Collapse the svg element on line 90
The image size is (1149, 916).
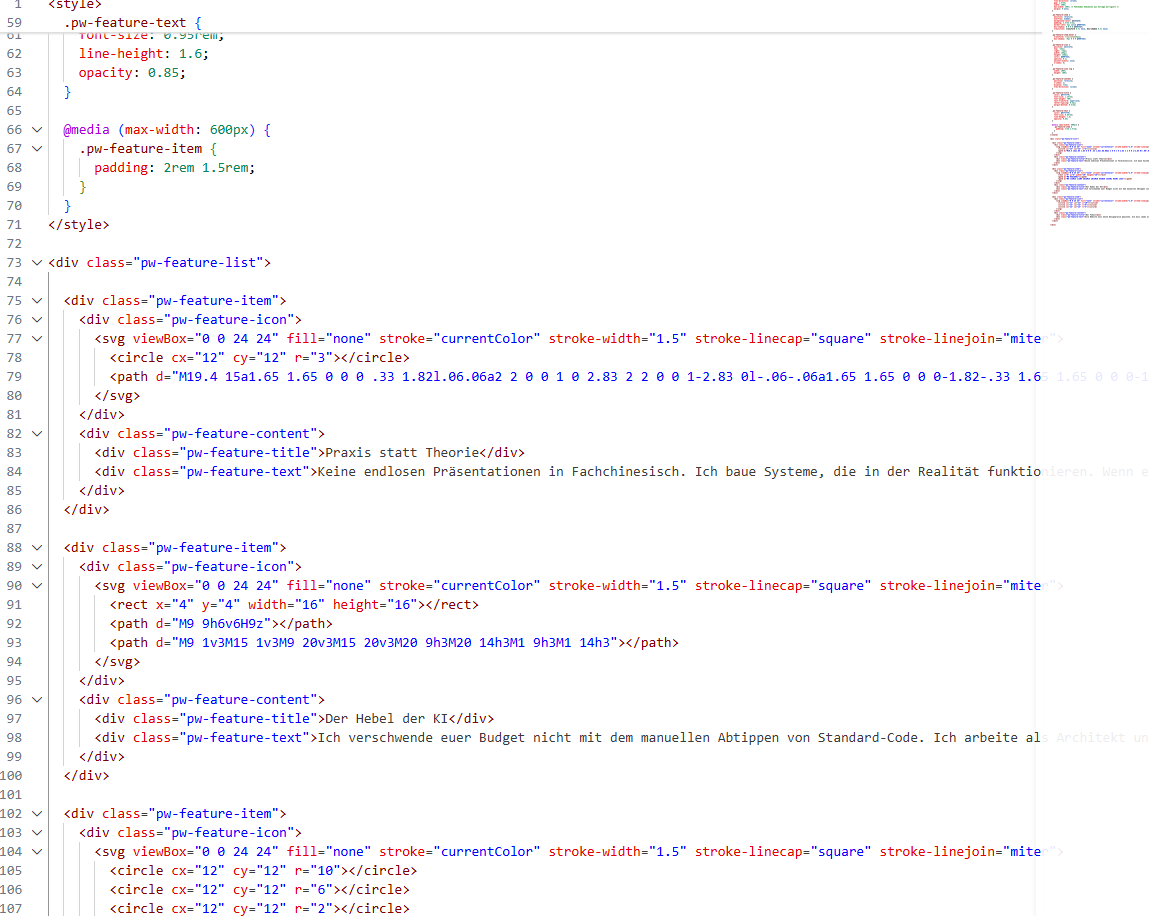tap(37, 586)
